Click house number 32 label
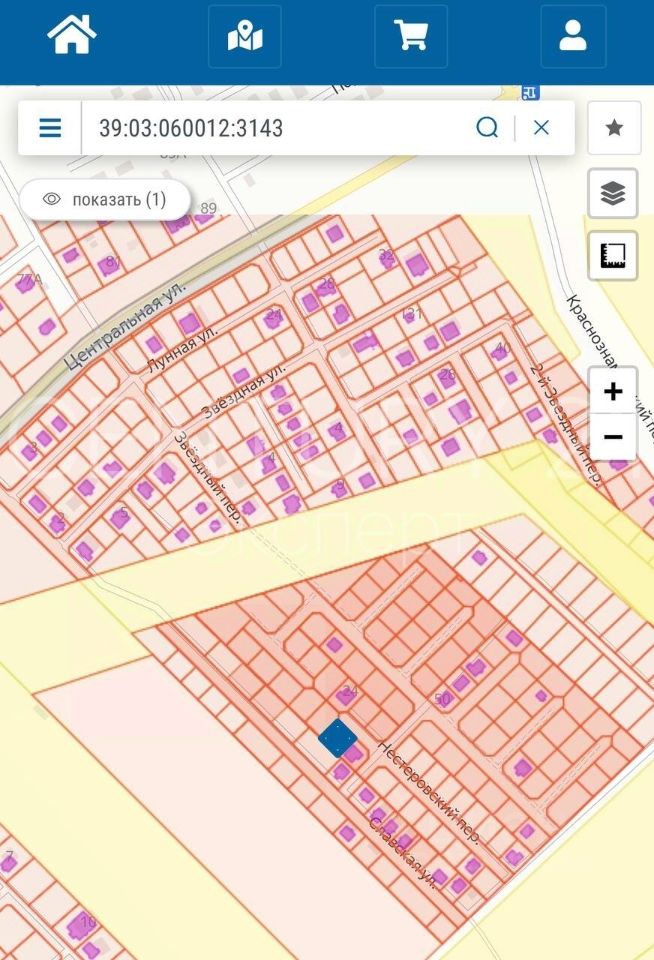The height and width of the screenshot is (960, 654). pos(386,255)
